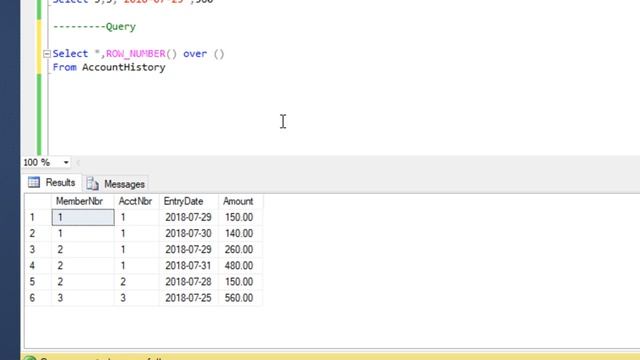Select the MemberNbr column header
The image size is (640, 360).
[x=82, y=201]
